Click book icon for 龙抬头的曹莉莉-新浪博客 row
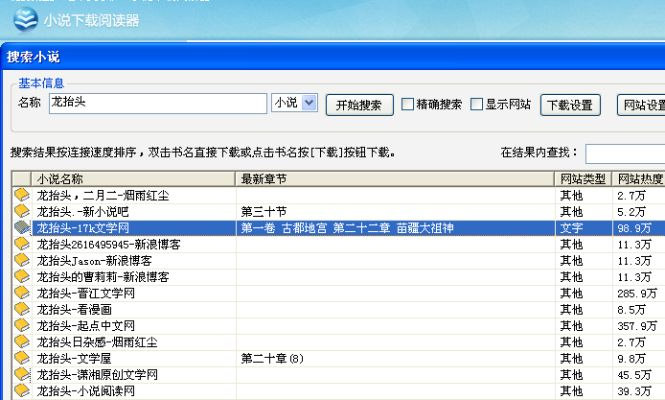The height and width of the screenshot is (400, 665). (22, 277)
